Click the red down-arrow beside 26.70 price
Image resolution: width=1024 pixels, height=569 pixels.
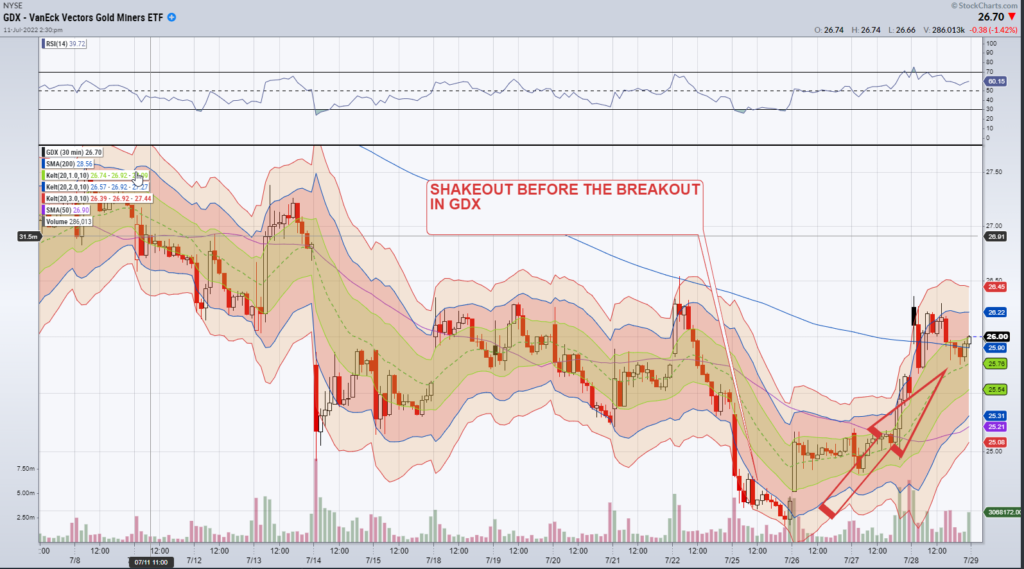(1012, 17)
